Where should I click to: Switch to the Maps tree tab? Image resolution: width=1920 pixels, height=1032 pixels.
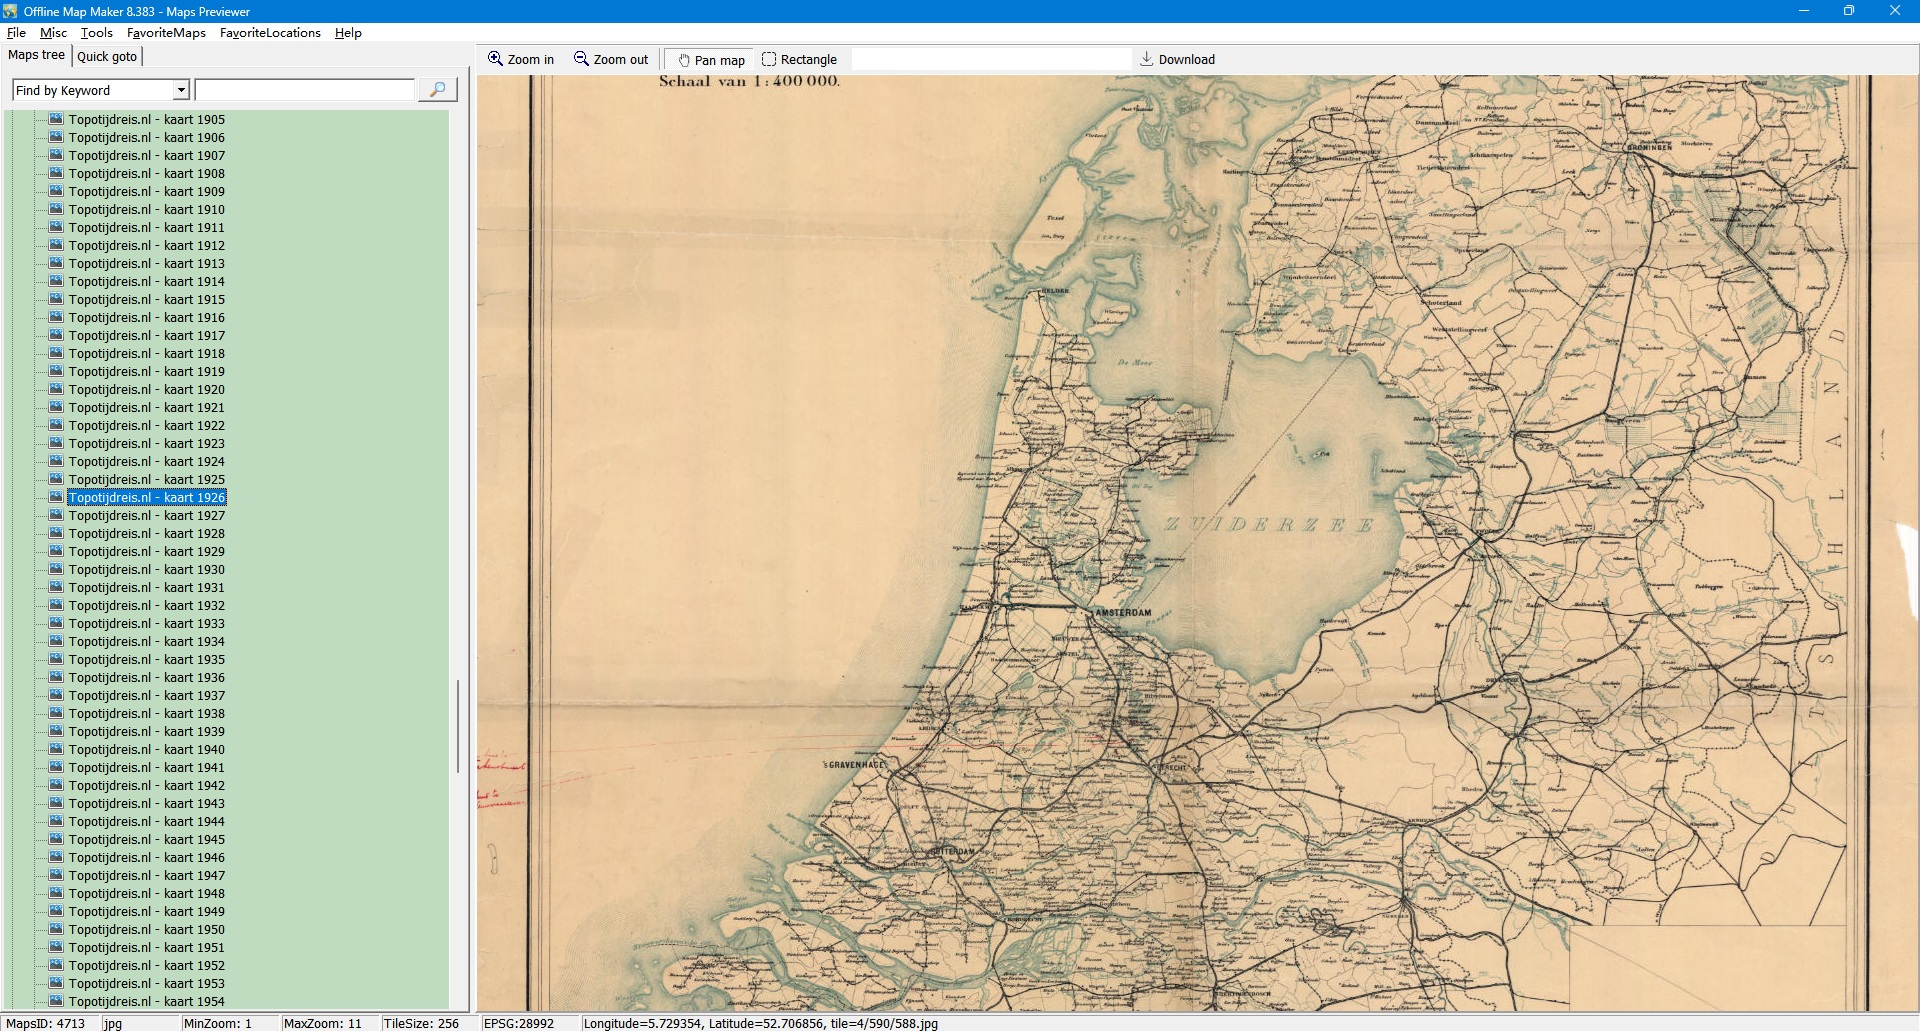coord(36,56)
